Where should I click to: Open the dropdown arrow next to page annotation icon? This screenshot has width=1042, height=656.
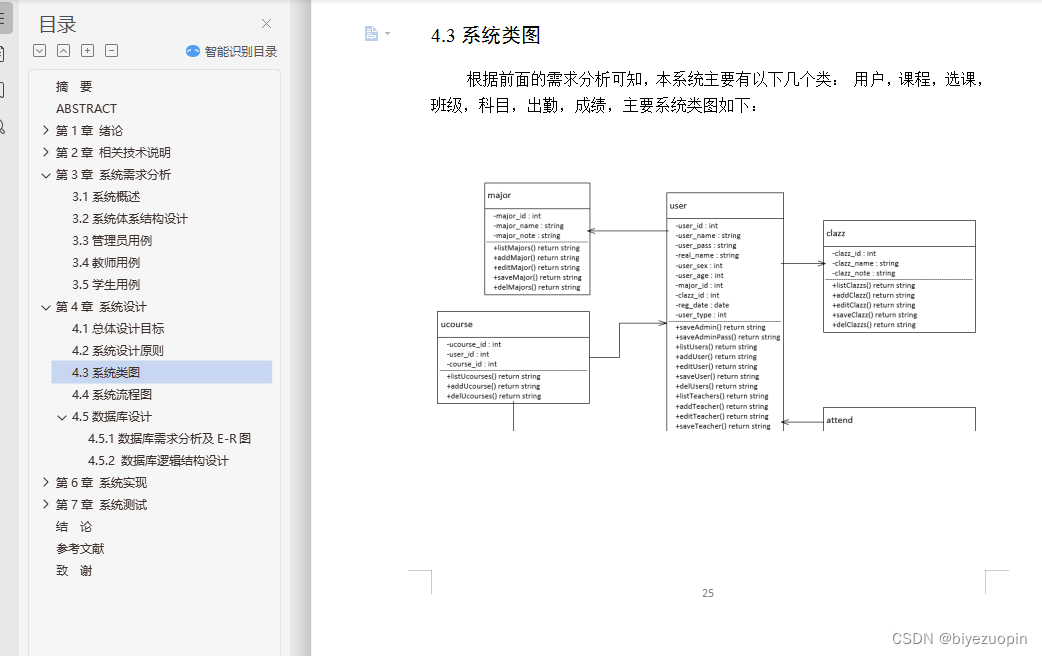[x=385, y=31]
